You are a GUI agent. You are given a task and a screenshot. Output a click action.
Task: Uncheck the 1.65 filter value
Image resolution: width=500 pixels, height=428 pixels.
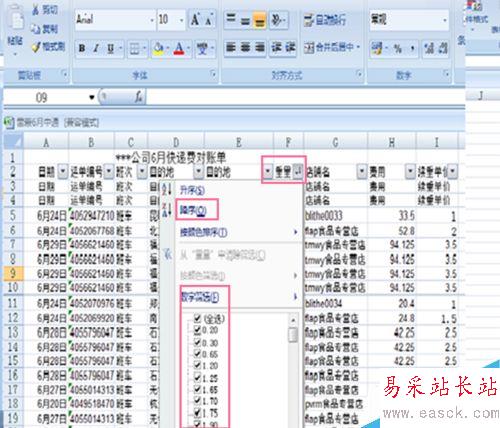tap(197, 389)
